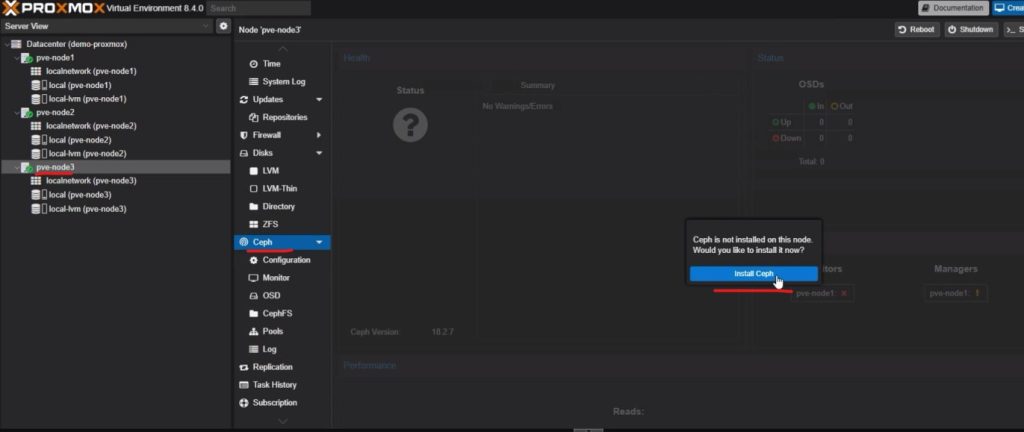Open the Server View dropdown

point(107,26)
